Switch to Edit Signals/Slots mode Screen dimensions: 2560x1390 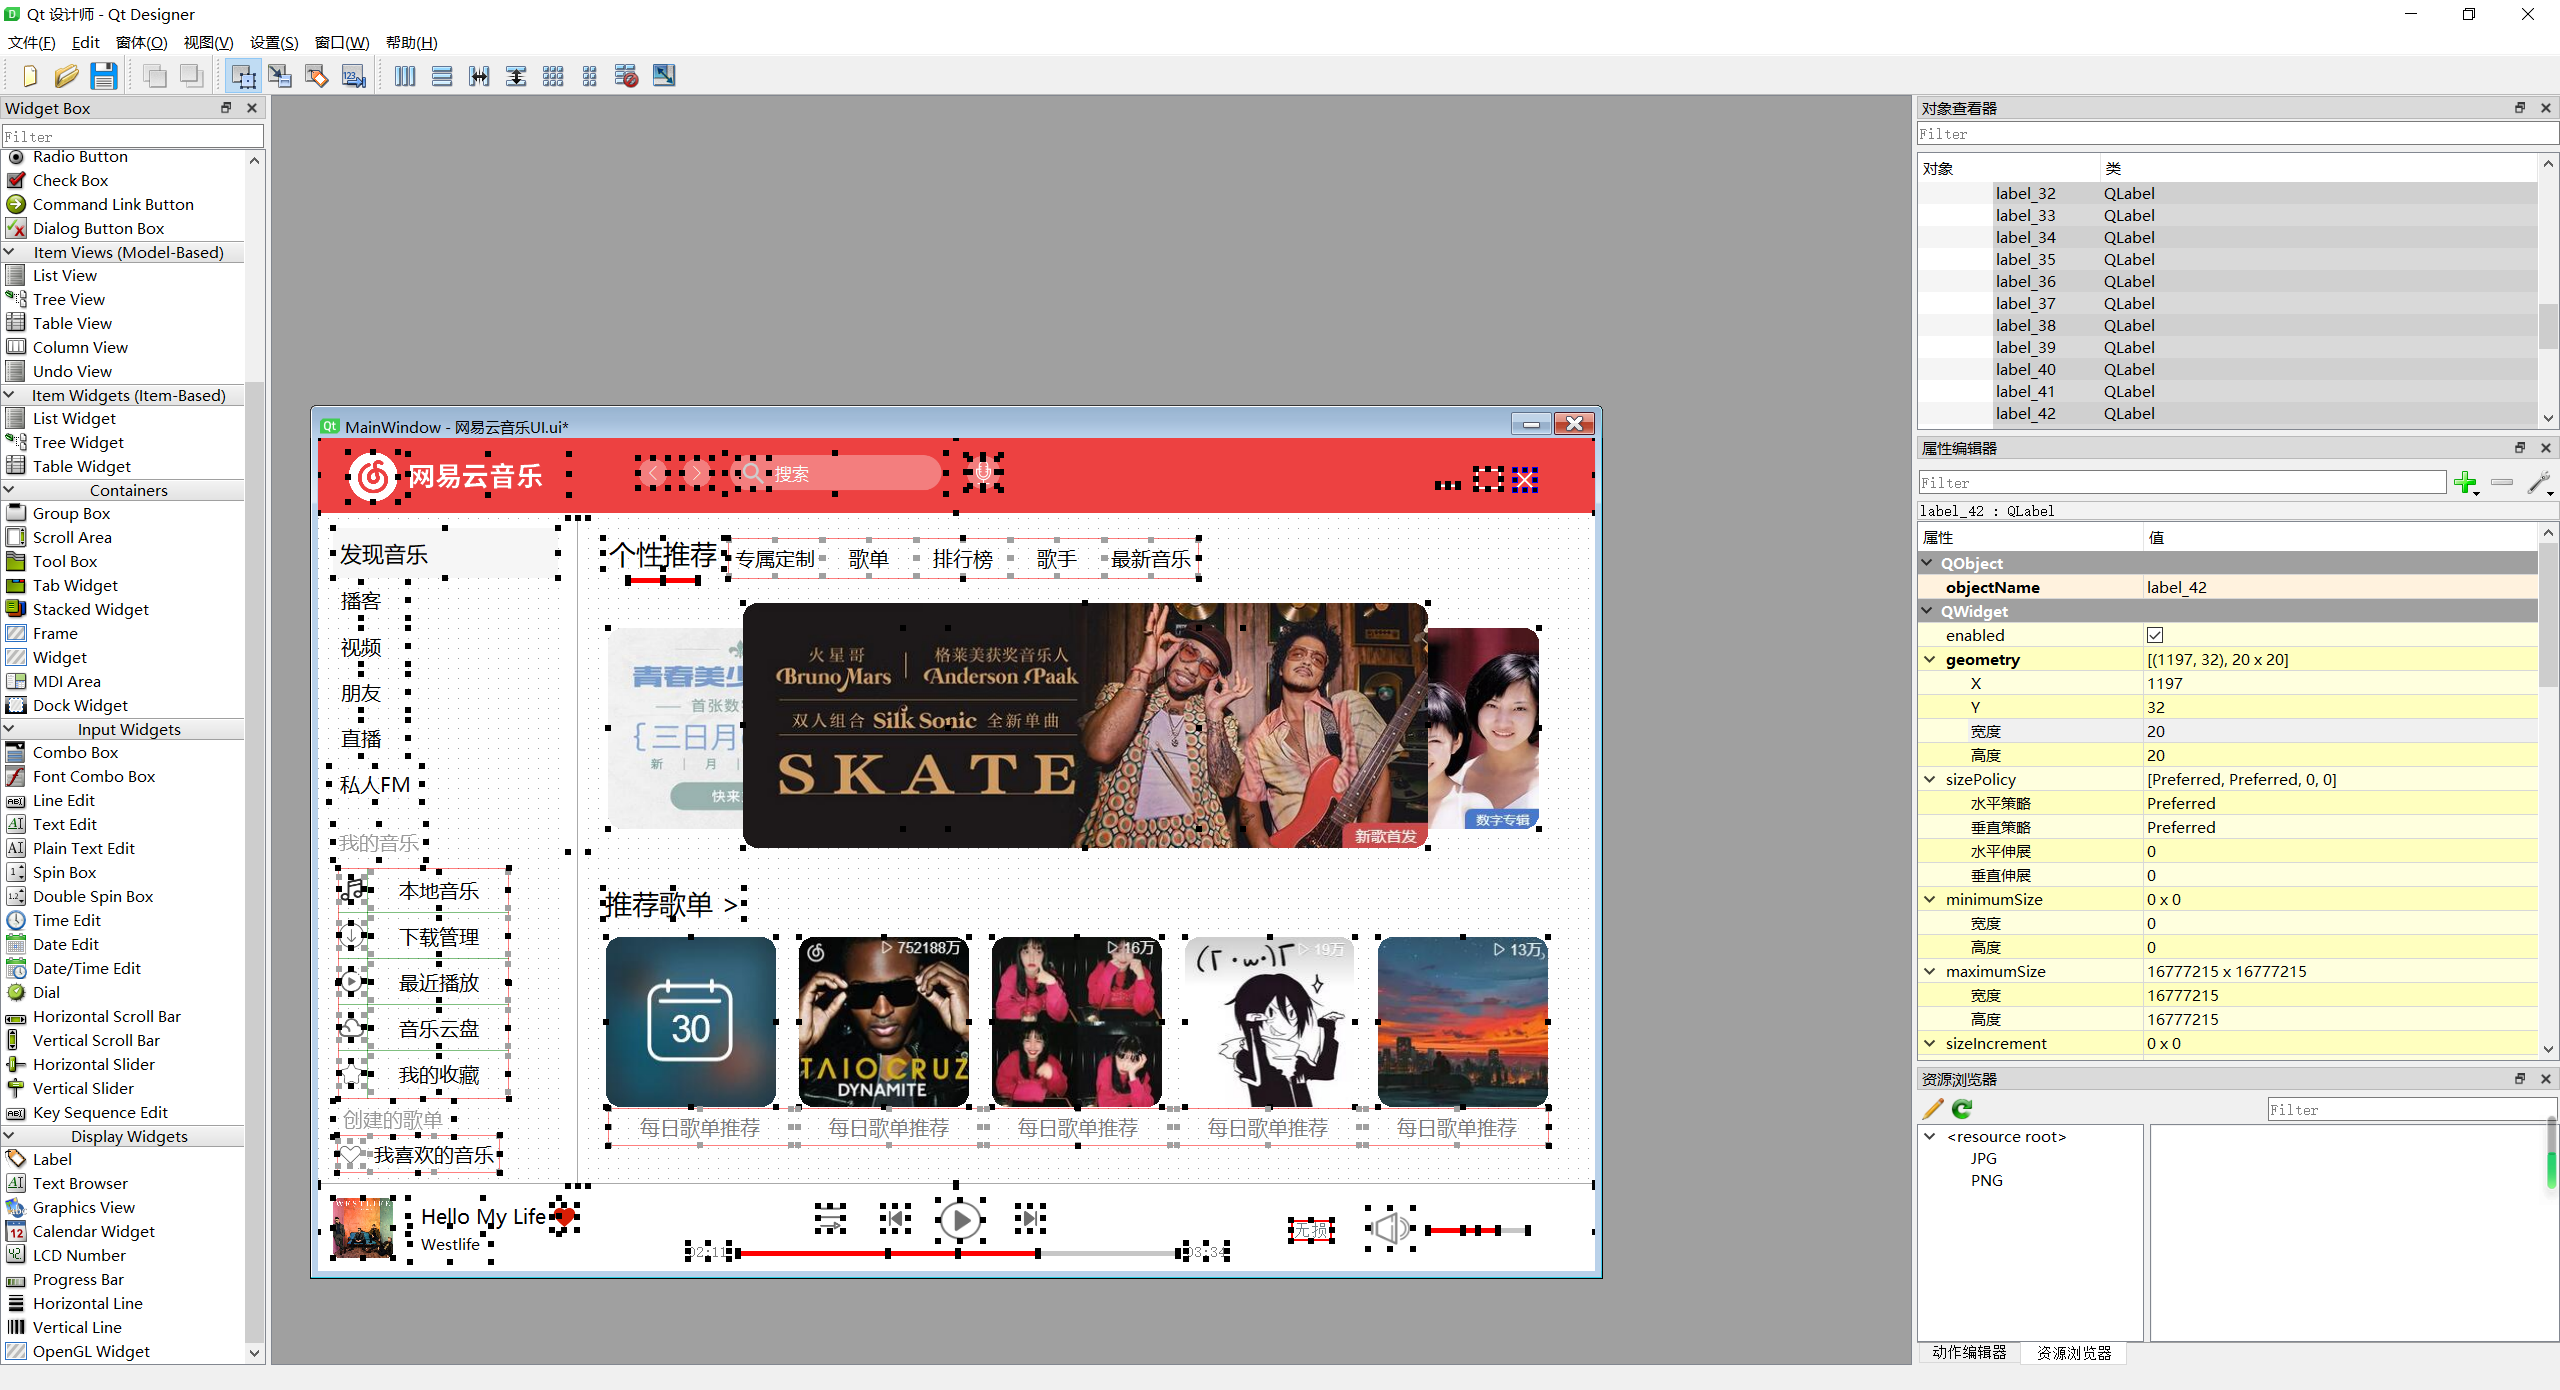[280, 75]
